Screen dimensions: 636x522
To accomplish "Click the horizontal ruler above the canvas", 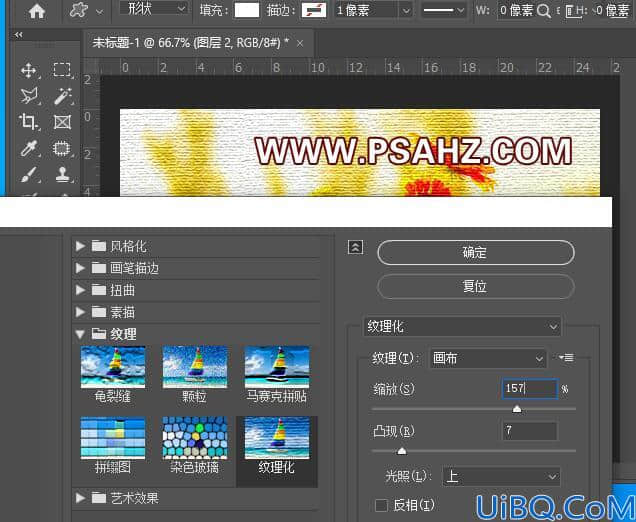I will tap(359, 67).
